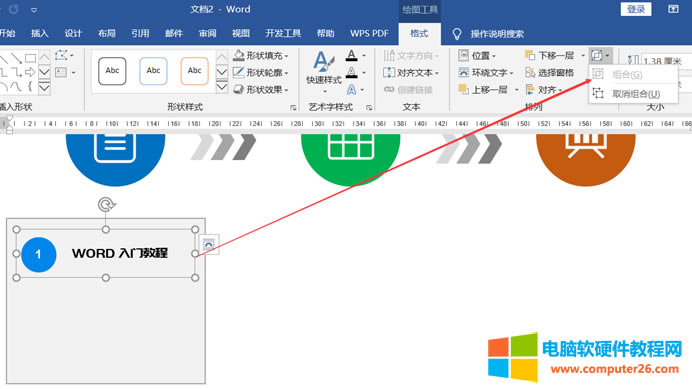692x389 pixels.
Task: Open the 视图 tab
Action: (x=241, y=34)
